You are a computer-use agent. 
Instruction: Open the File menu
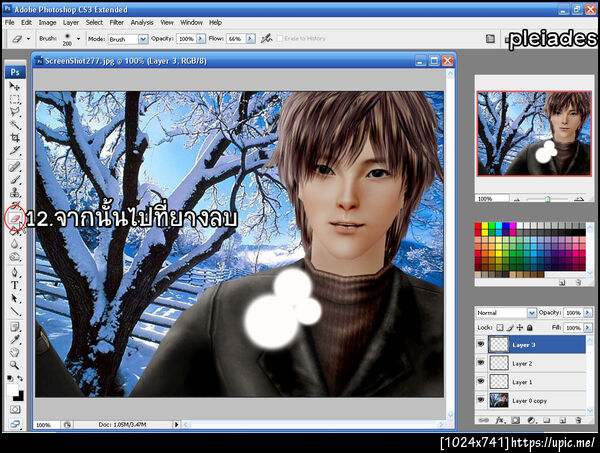(10, 23)
